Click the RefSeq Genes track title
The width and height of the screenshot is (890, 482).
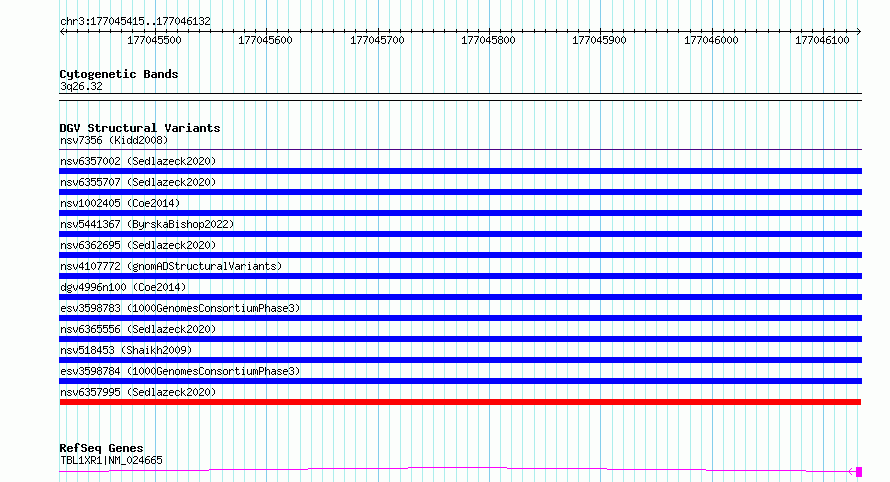(101, 448)
